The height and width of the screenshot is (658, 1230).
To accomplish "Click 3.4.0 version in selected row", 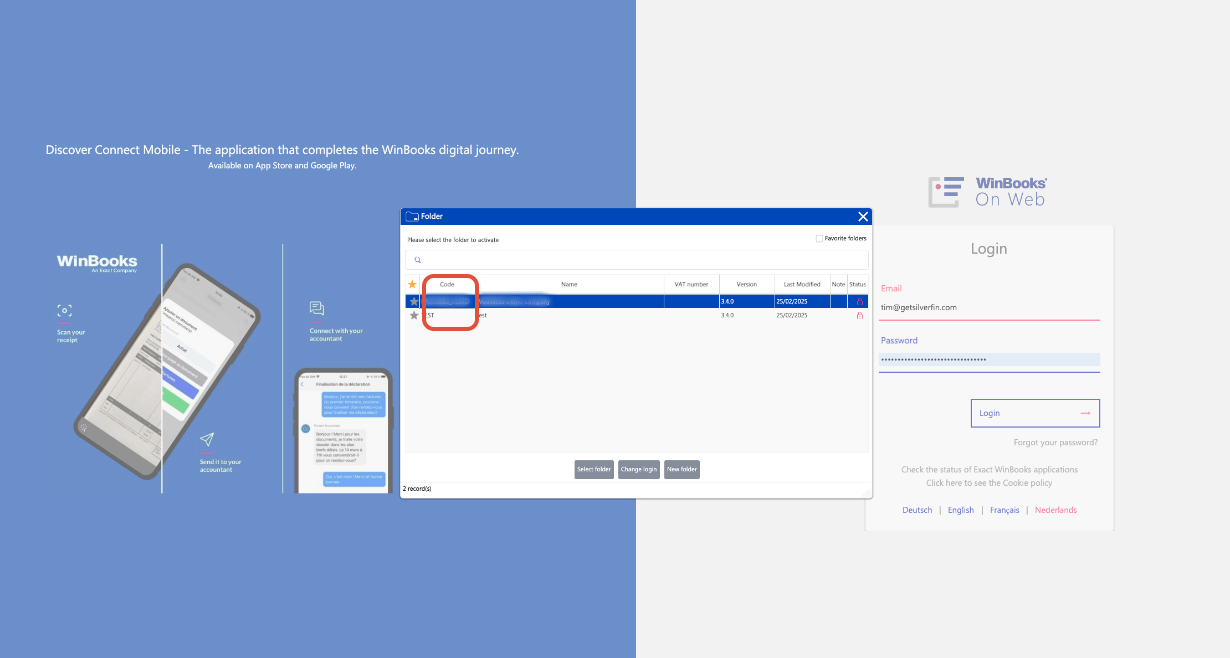I will click(727, 301).
